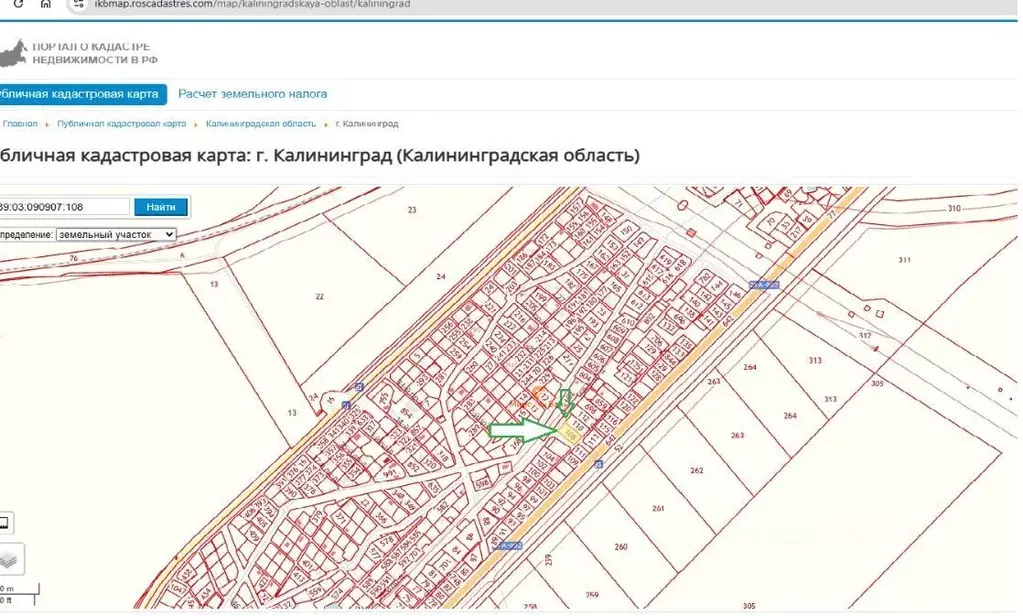Screen dimensions: 1023x616
Task: Click the г. Калининград breadcrumb
Action: [368, 124]
